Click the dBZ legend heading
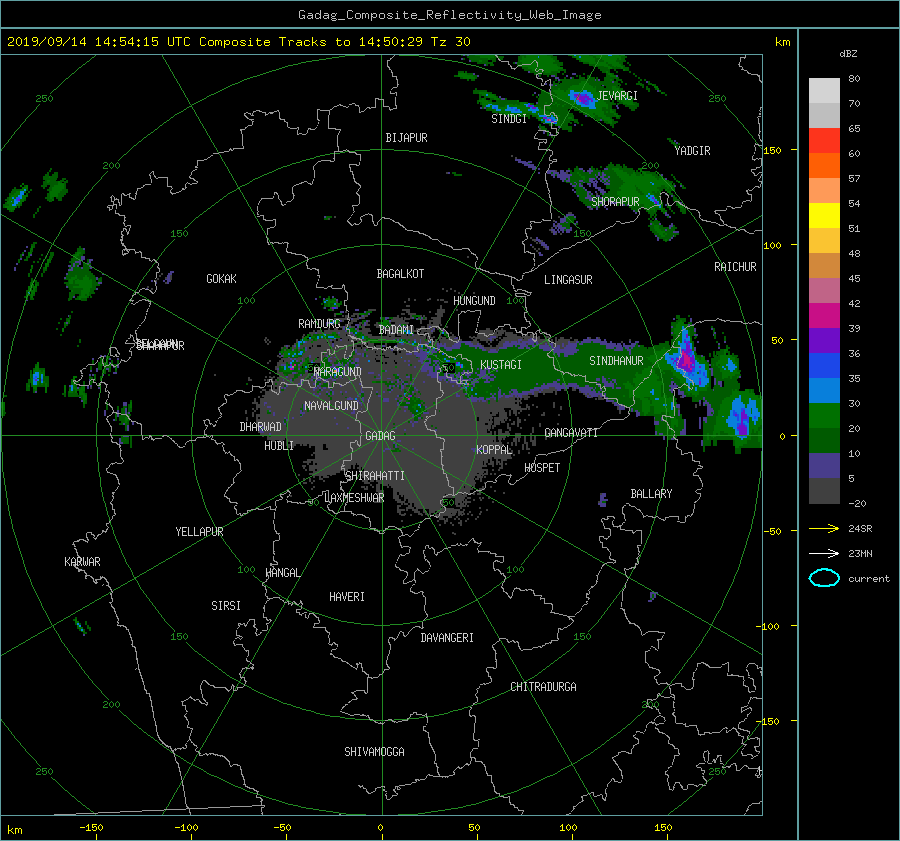The width and height of the screenshot is (900, 841). click(x=848, y=53)
